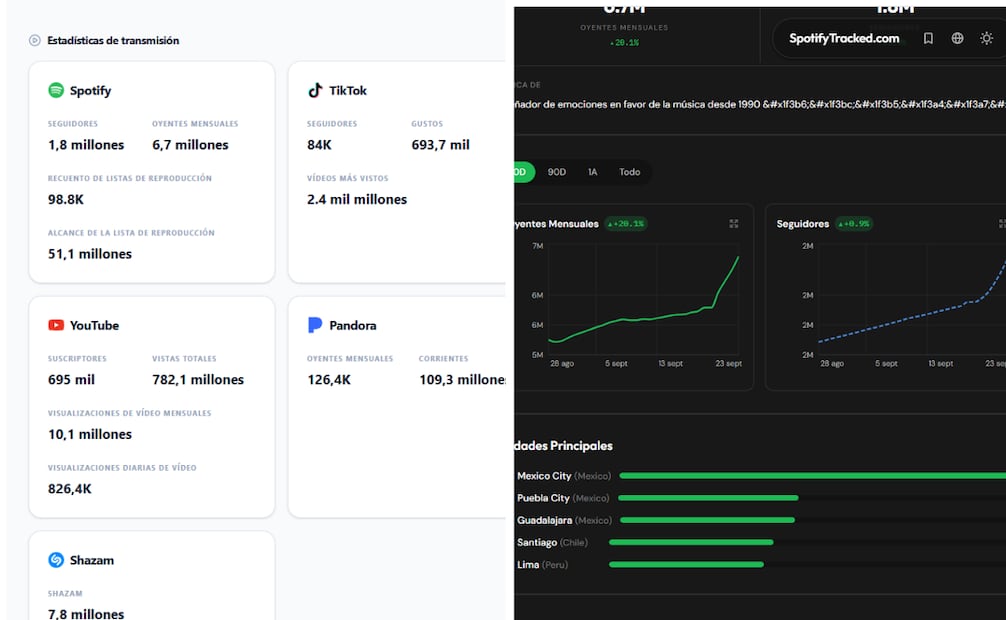Image resolution: width=1006 pixels, height=620 pixels.
Task: Click the bookmark icon beside SpotifyTracked.com
Action: pos(928,39)
